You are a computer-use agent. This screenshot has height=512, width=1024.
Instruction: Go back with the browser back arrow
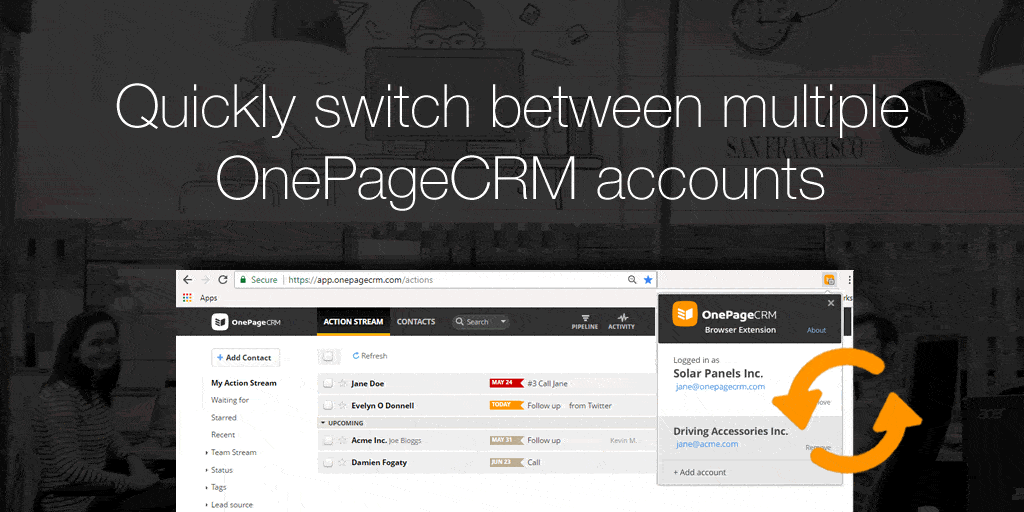point(187,280)
